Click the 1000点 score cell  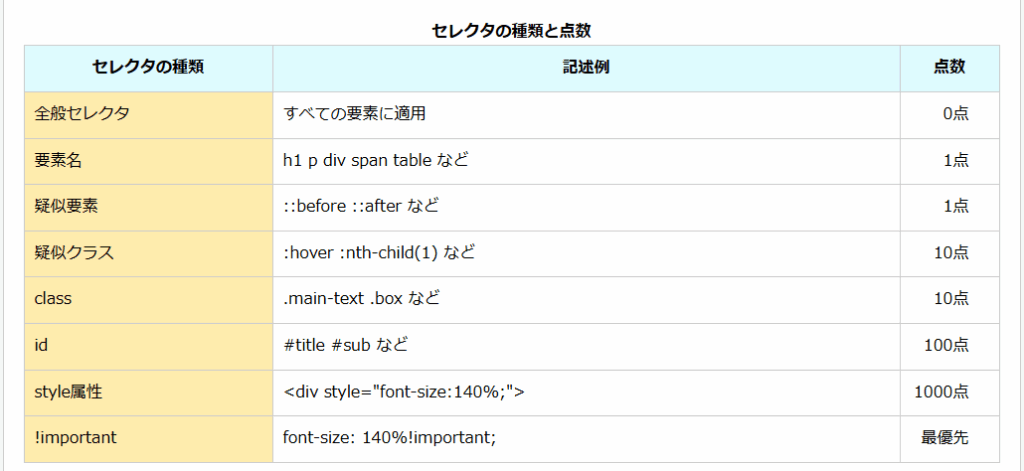pyautogui.click(x=950, y=393)
